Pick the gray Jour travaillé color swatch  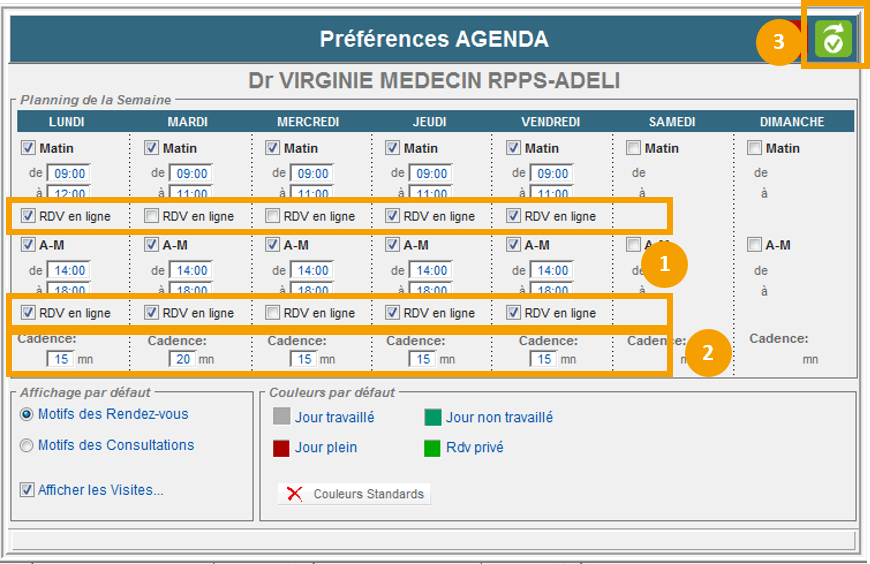281,417
